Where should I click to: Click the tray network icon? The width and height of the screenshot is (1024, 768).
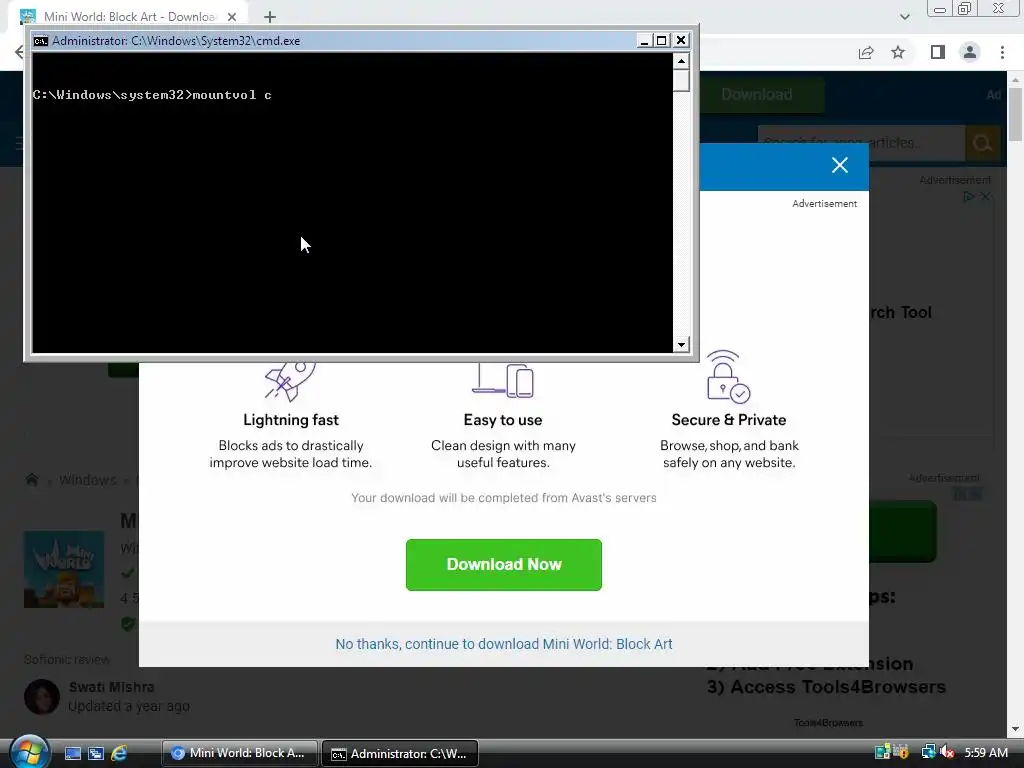(x=928, y=752)
